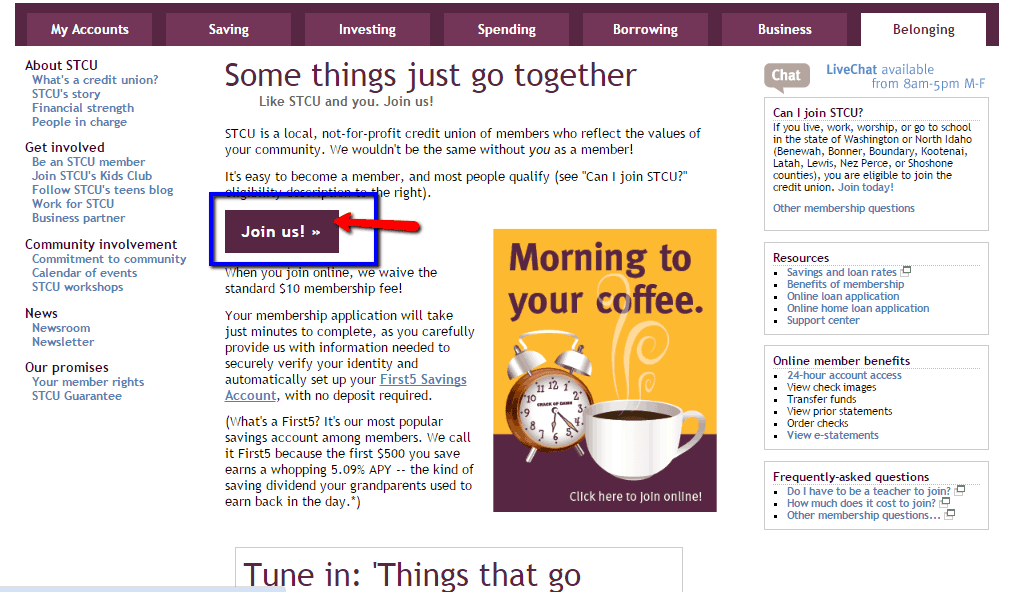Open Benefits of membership link
The width and height of the screenshot is (1023, 592).
pos(846,284)
